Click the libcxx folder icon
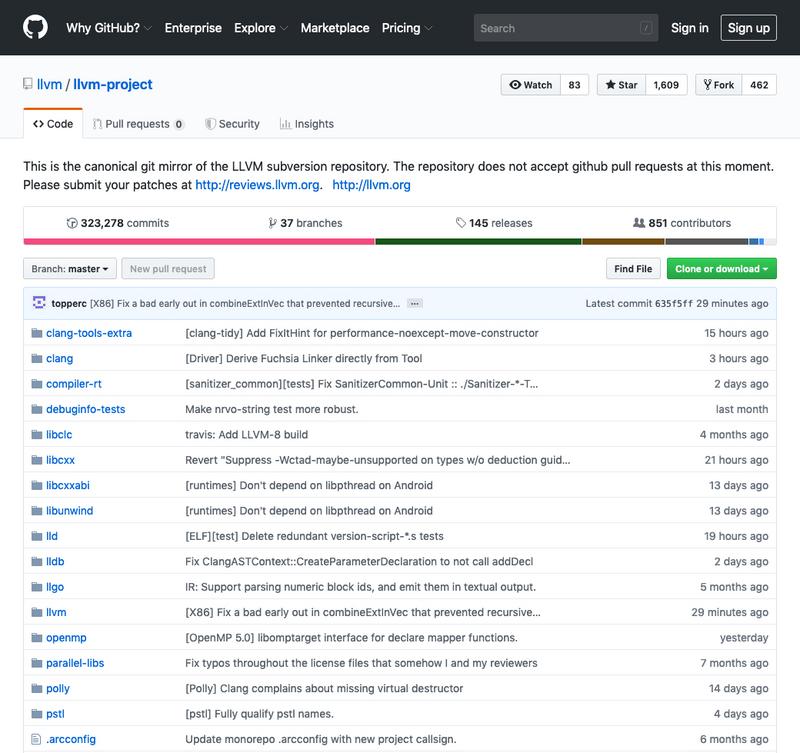 click(x=37, y=460)
